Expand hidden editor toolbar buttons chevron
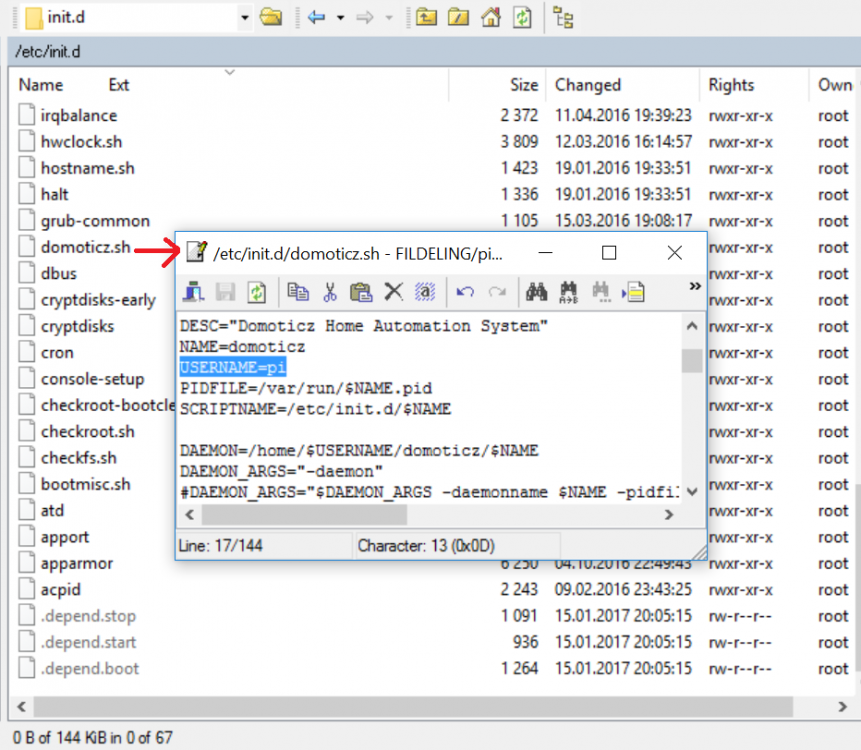Screen dimensions: 861x750 click(695, 287)
